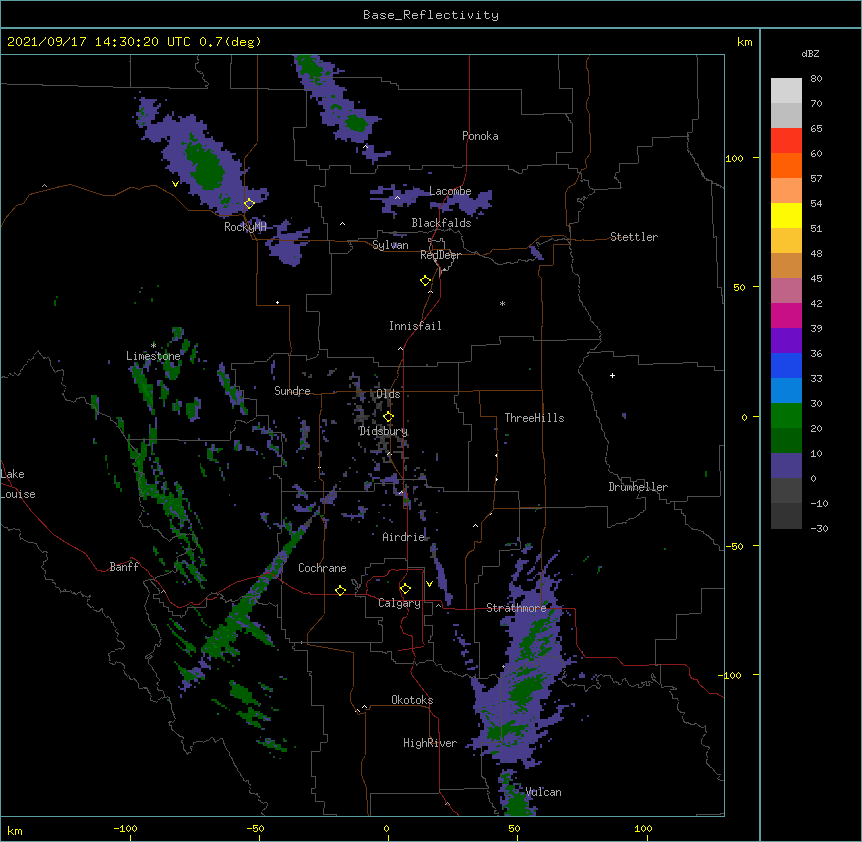Click the red swatch for 65 dBZ
The height and width of the screenshot is (842, 862).
(786, 140)
